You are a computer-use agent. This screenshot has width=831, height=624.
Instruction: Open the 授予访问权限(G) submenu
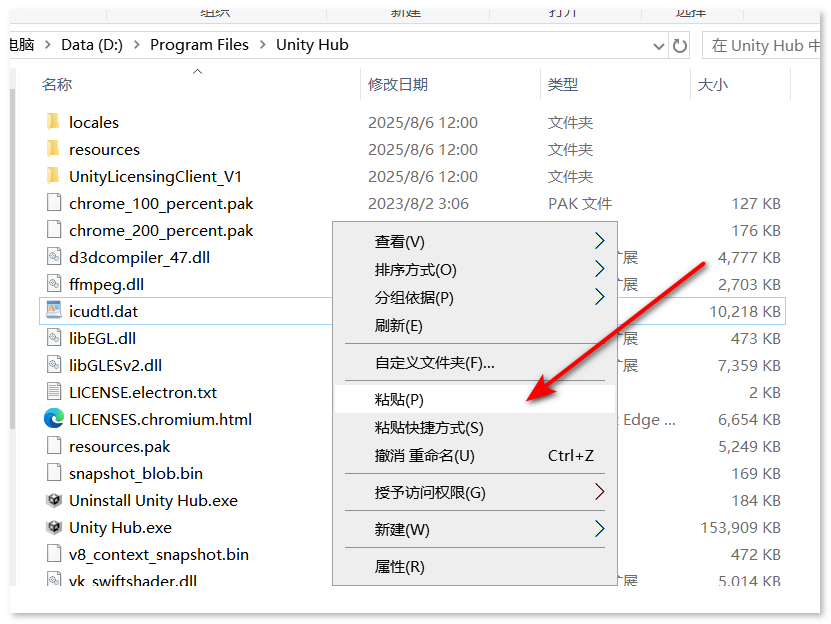[x=475, y=493]
